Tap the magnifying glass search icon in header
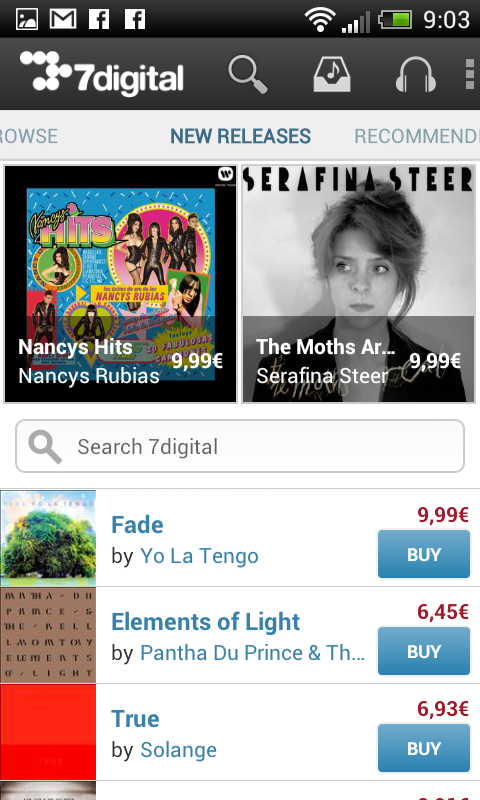 (248, 74)
